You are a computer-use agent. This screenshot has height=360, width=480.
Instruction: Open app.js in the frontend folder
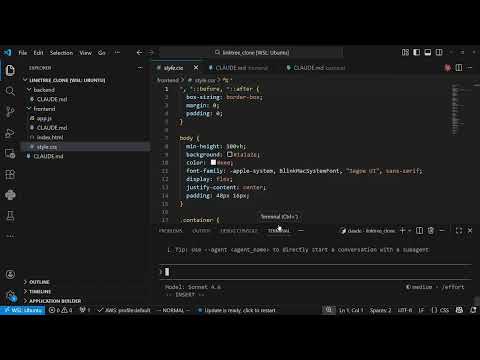(x=44, y=118)
